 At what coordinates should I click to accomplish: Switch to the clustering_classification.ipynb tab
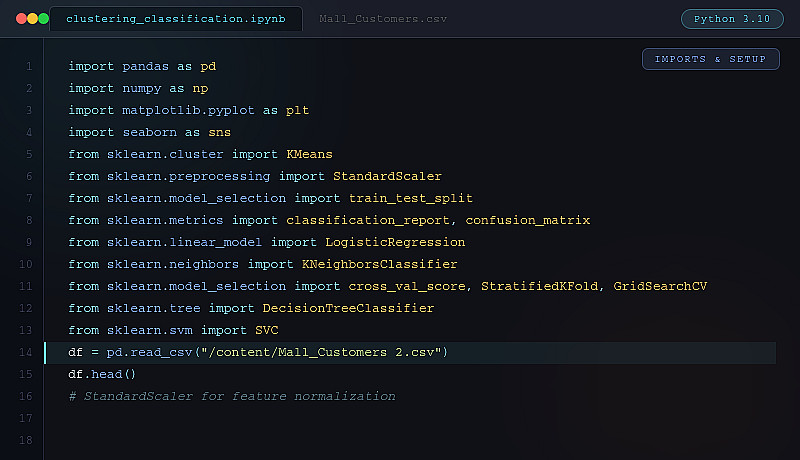(178, 19)
